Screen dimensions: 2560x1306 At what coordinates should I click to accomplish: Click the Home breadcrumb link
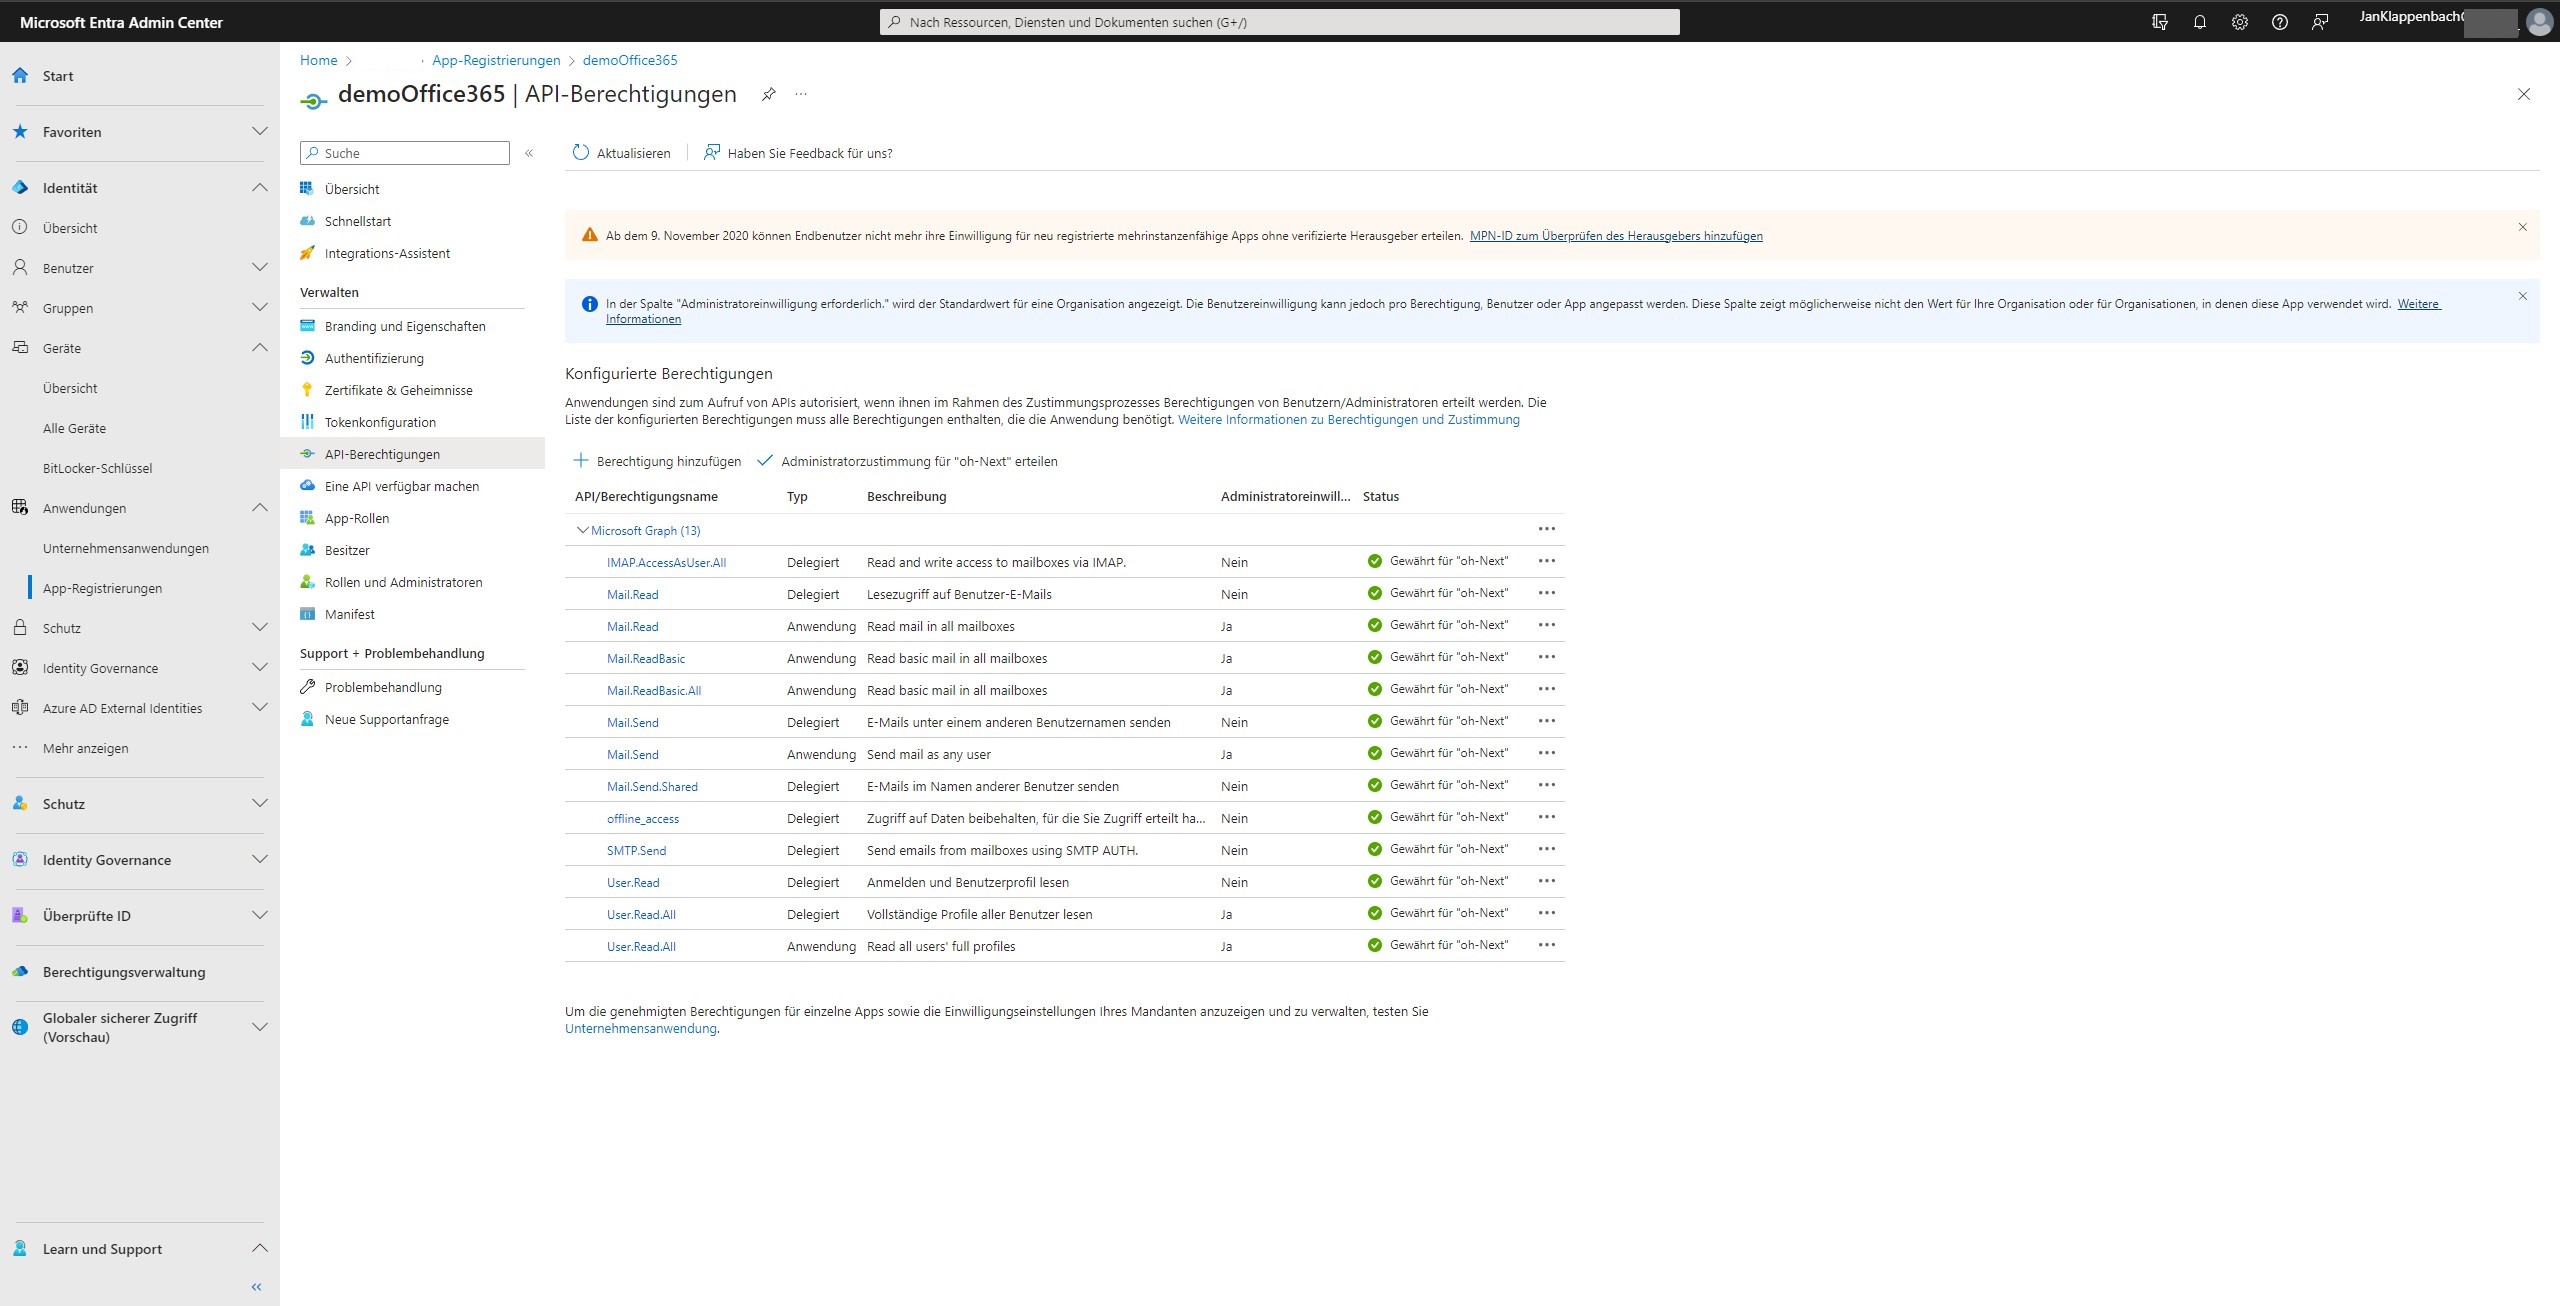coord(318,60)
